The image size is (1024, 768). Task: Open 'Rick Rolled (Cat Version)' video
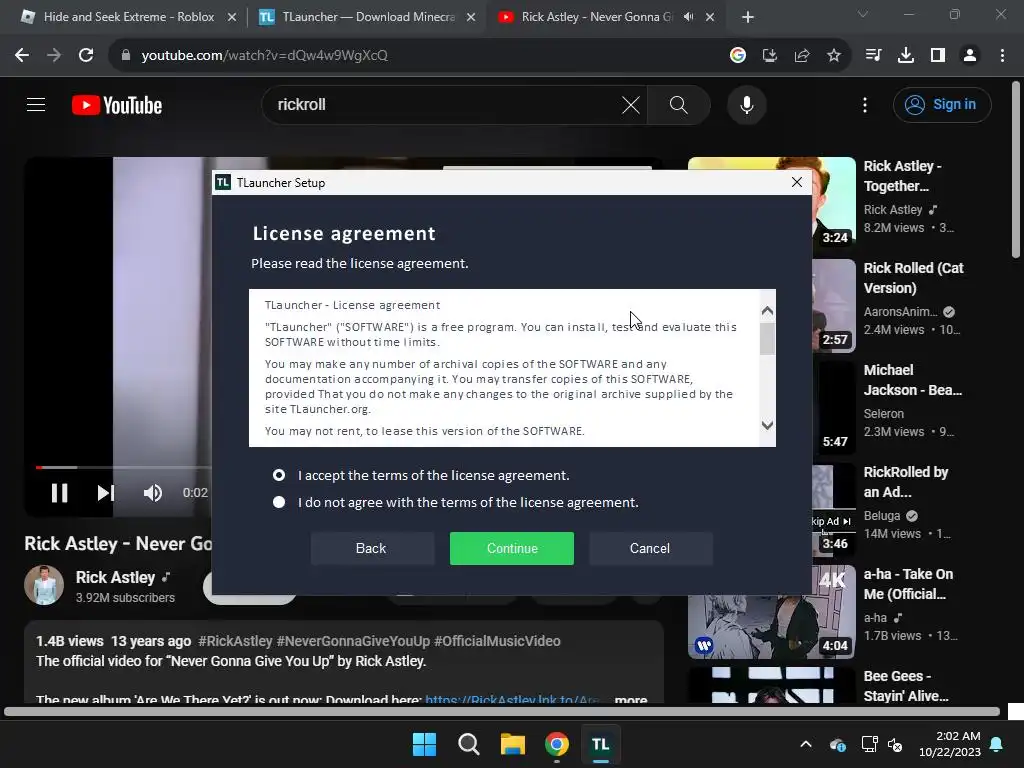[913, 278]
